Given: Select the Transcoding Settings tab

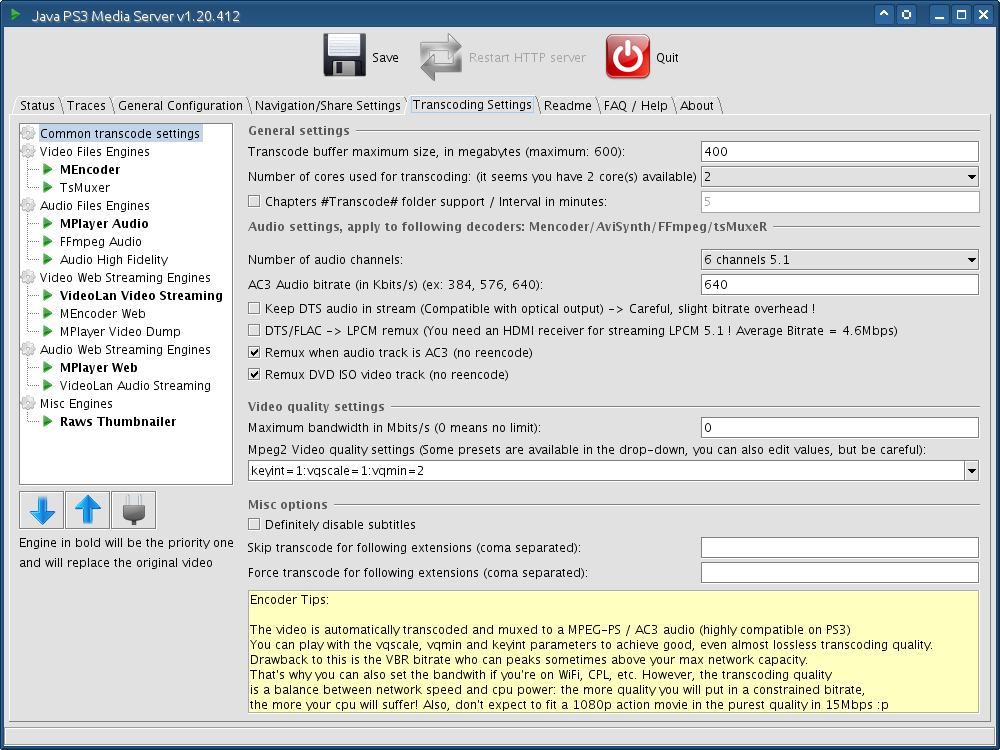Looking at the screenshot, I should [x=472, y=105].
